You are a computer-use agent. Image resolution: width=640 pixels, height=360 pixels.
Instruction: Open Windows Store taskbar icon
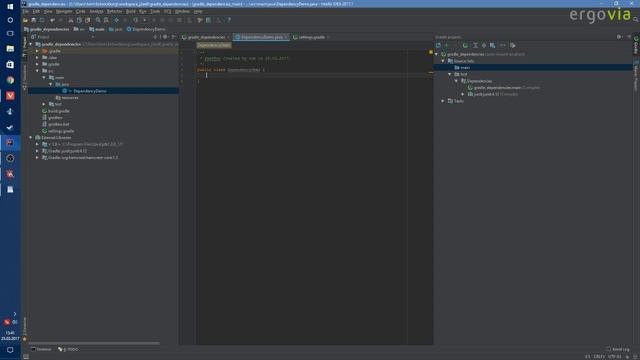(x=10, y=64)
